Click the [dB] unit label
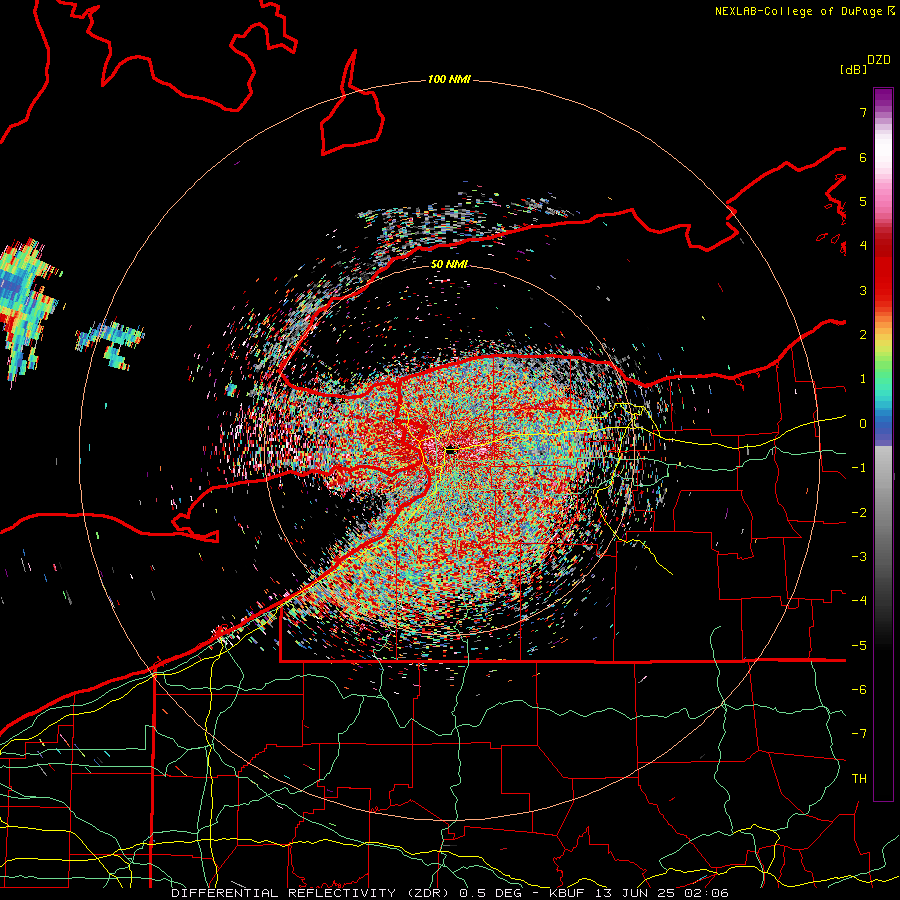The height and width of the screenshot is (900, 900). pyautogui.click(x=853, y=69)
